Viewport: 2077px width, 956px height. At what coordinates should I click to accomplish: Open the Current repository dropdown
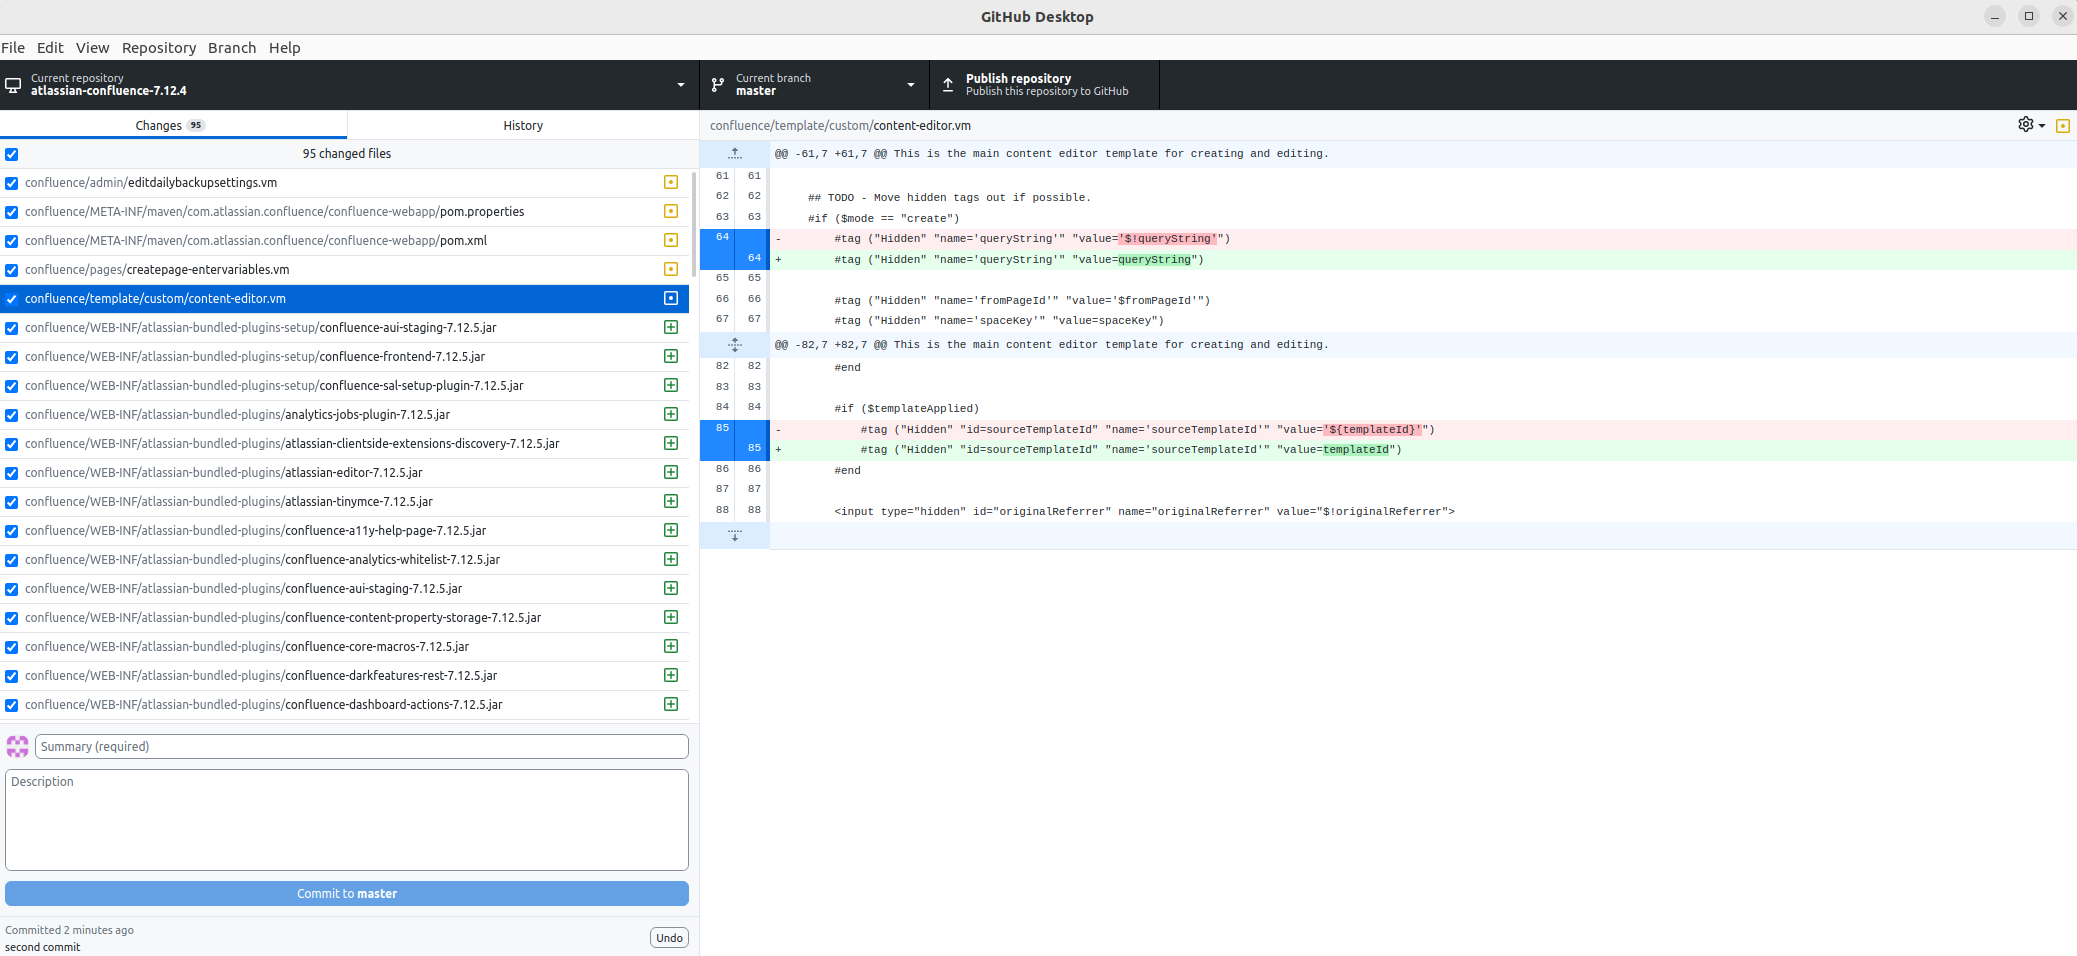coord(349,85)
